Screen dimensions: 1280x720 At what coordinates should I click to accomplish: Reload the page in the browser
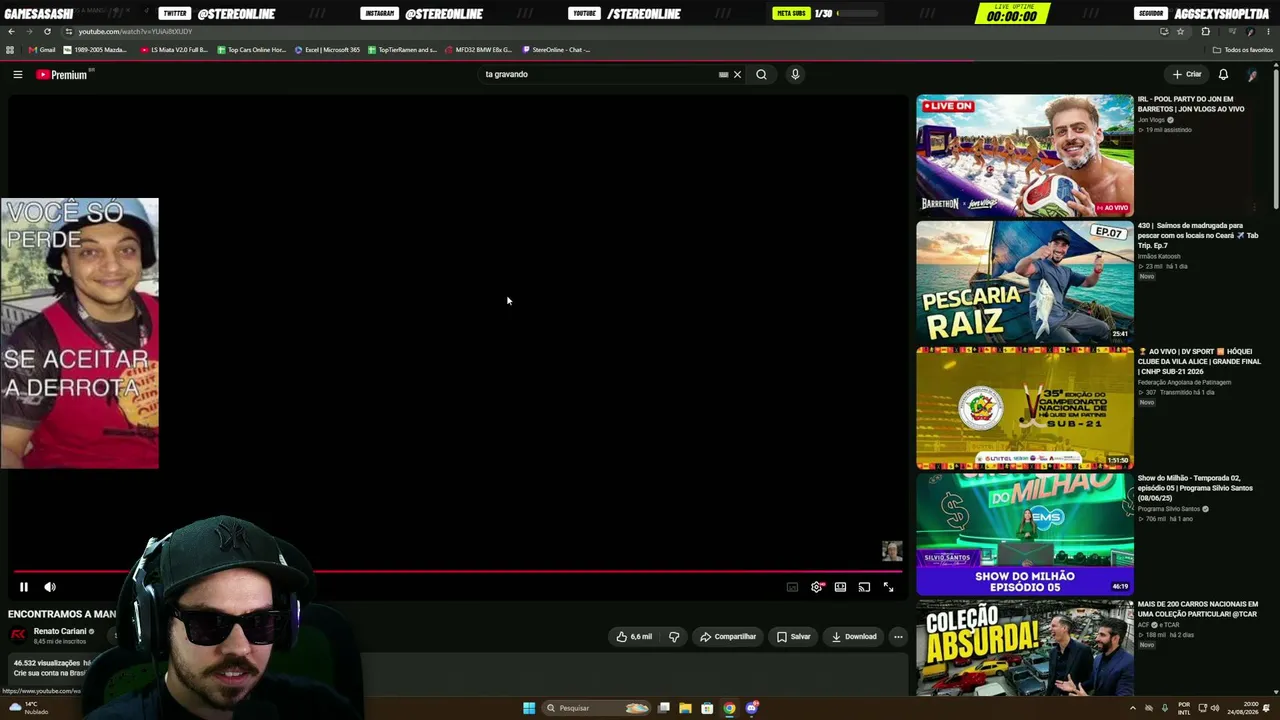point(47,31)
